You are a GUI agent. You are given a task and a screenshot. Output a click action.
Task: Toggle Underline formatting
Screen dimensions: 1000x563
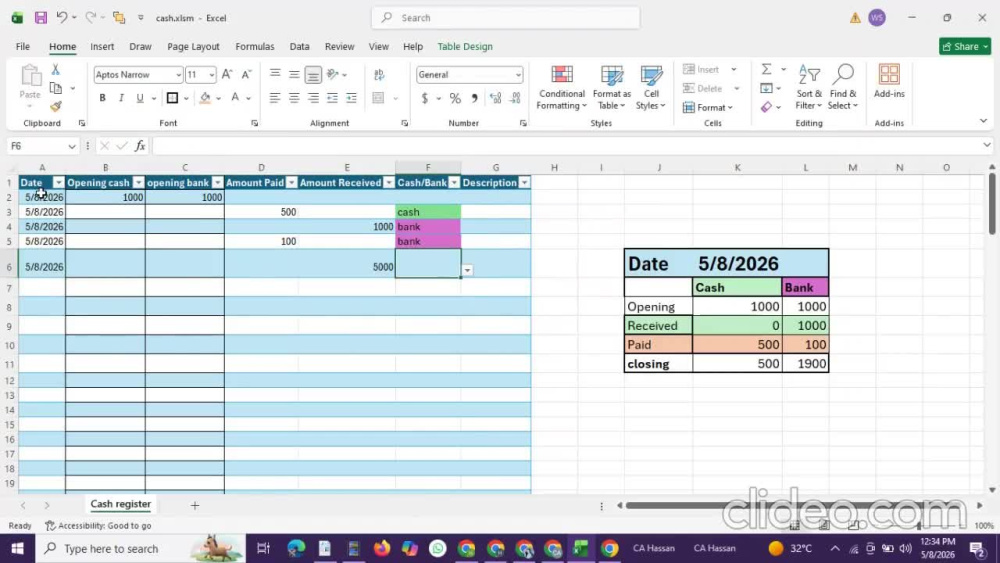tap(140, 98)
